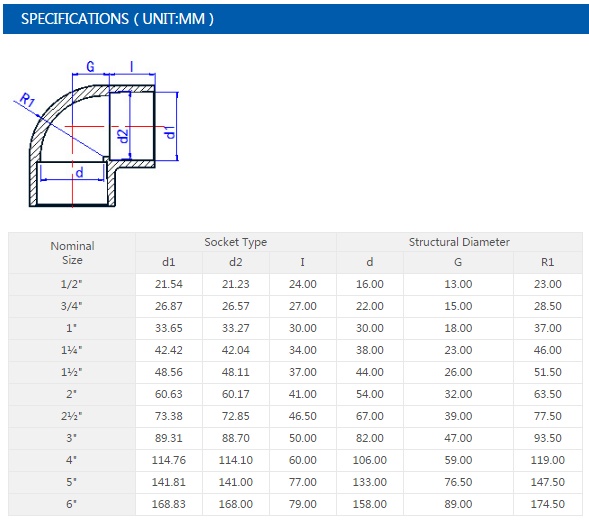Screen dimensions: 589x520
Task: Click the cell value 147.50
Action: click(x=547, y=482)
